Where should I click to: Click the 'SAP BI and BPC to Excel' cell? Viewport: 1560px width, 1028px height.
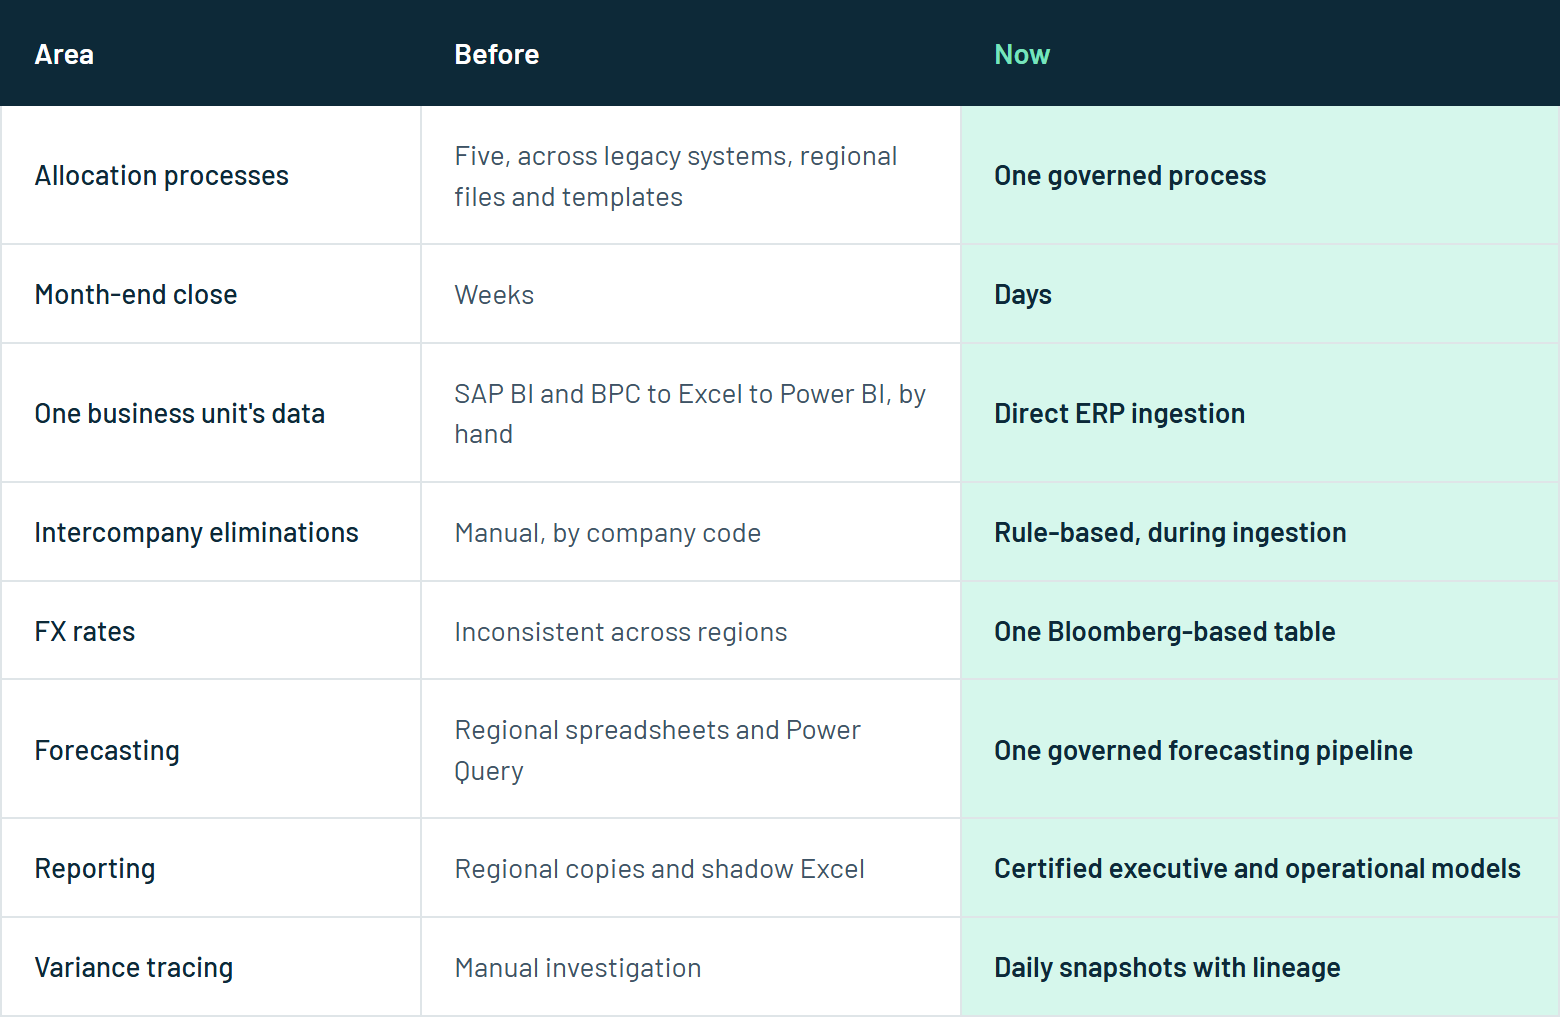[x=690, y=414]
